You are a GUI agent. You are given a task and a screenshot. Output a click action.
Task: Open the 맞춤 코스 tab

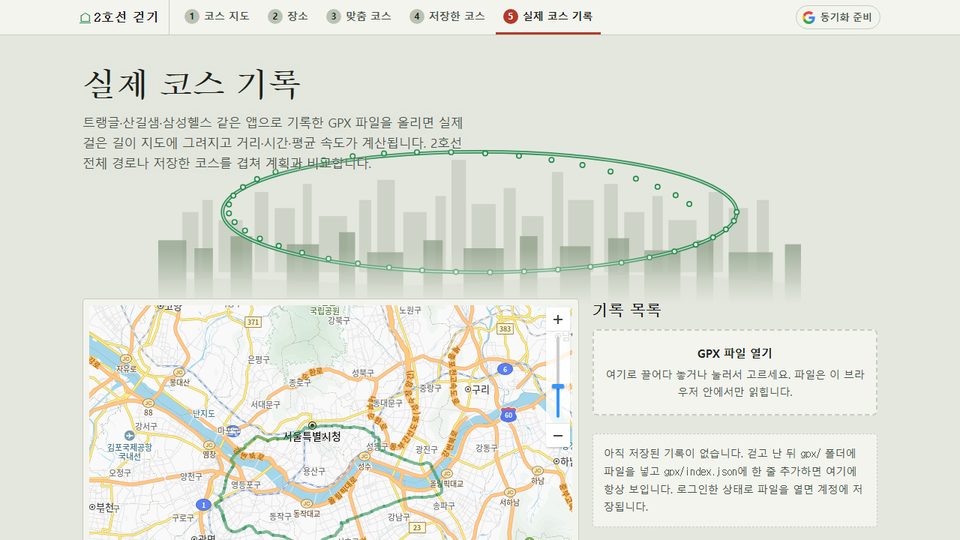pyautogui.click(x=359, y=17)
